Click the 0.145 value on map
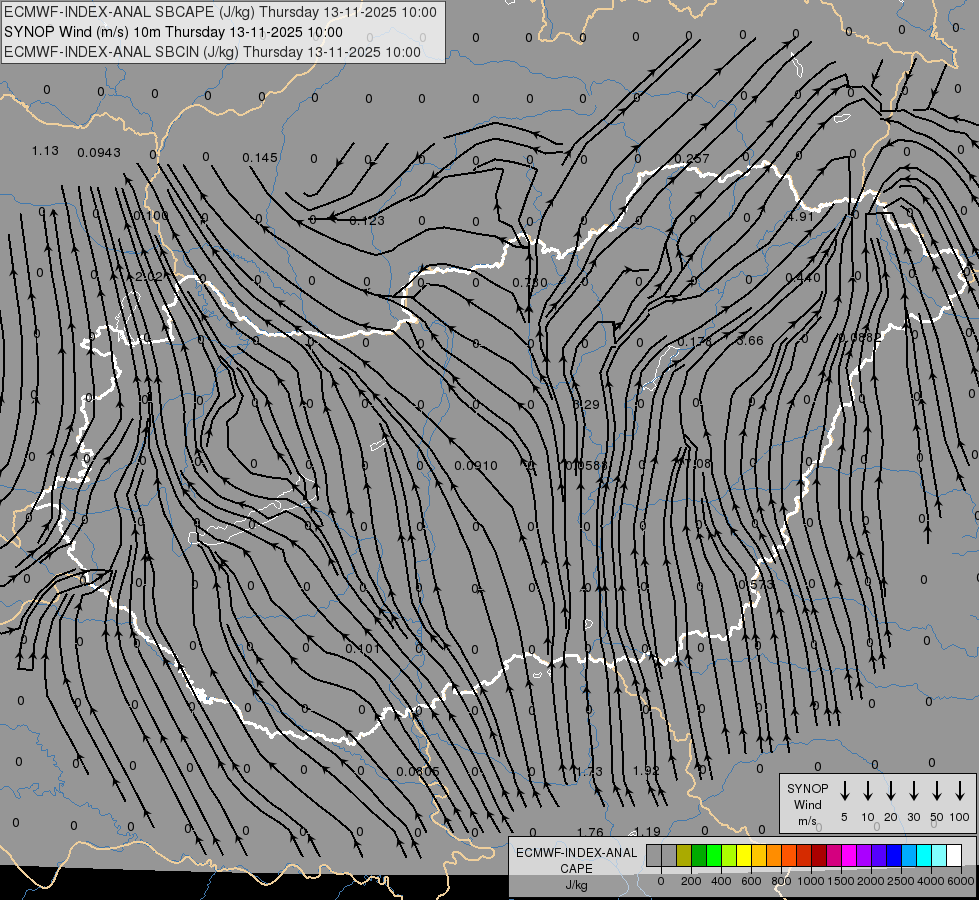 pos(260,157)
